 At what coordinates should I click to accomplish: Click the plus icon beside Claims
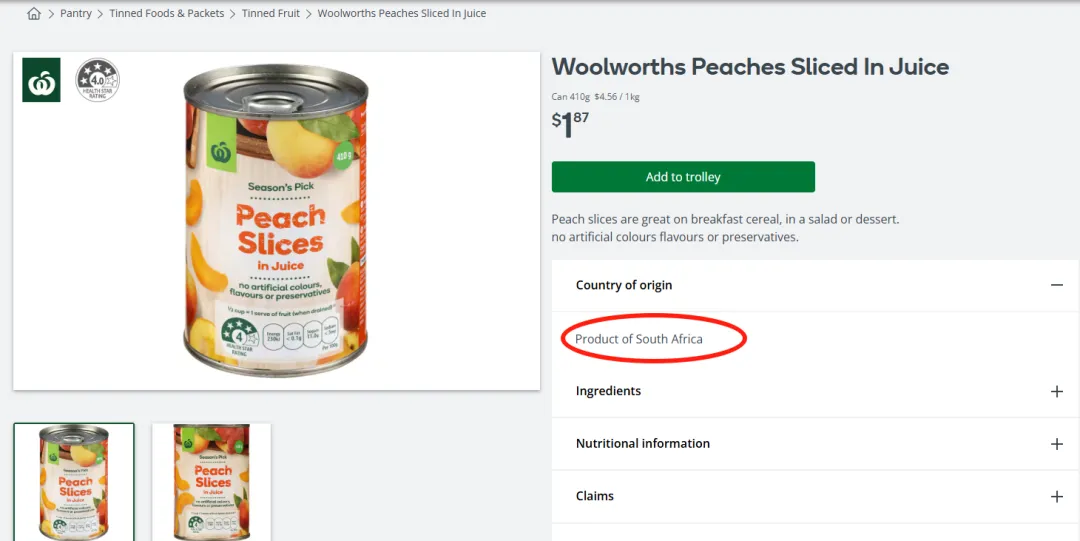1057,496
